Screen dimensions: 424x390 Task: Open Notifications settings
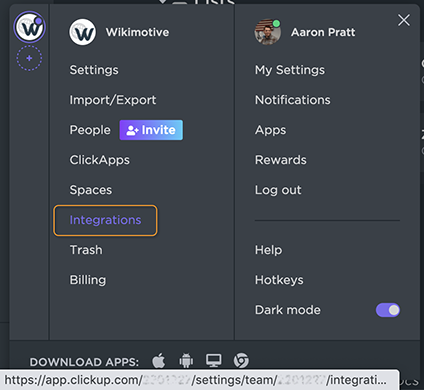[293, 100]
